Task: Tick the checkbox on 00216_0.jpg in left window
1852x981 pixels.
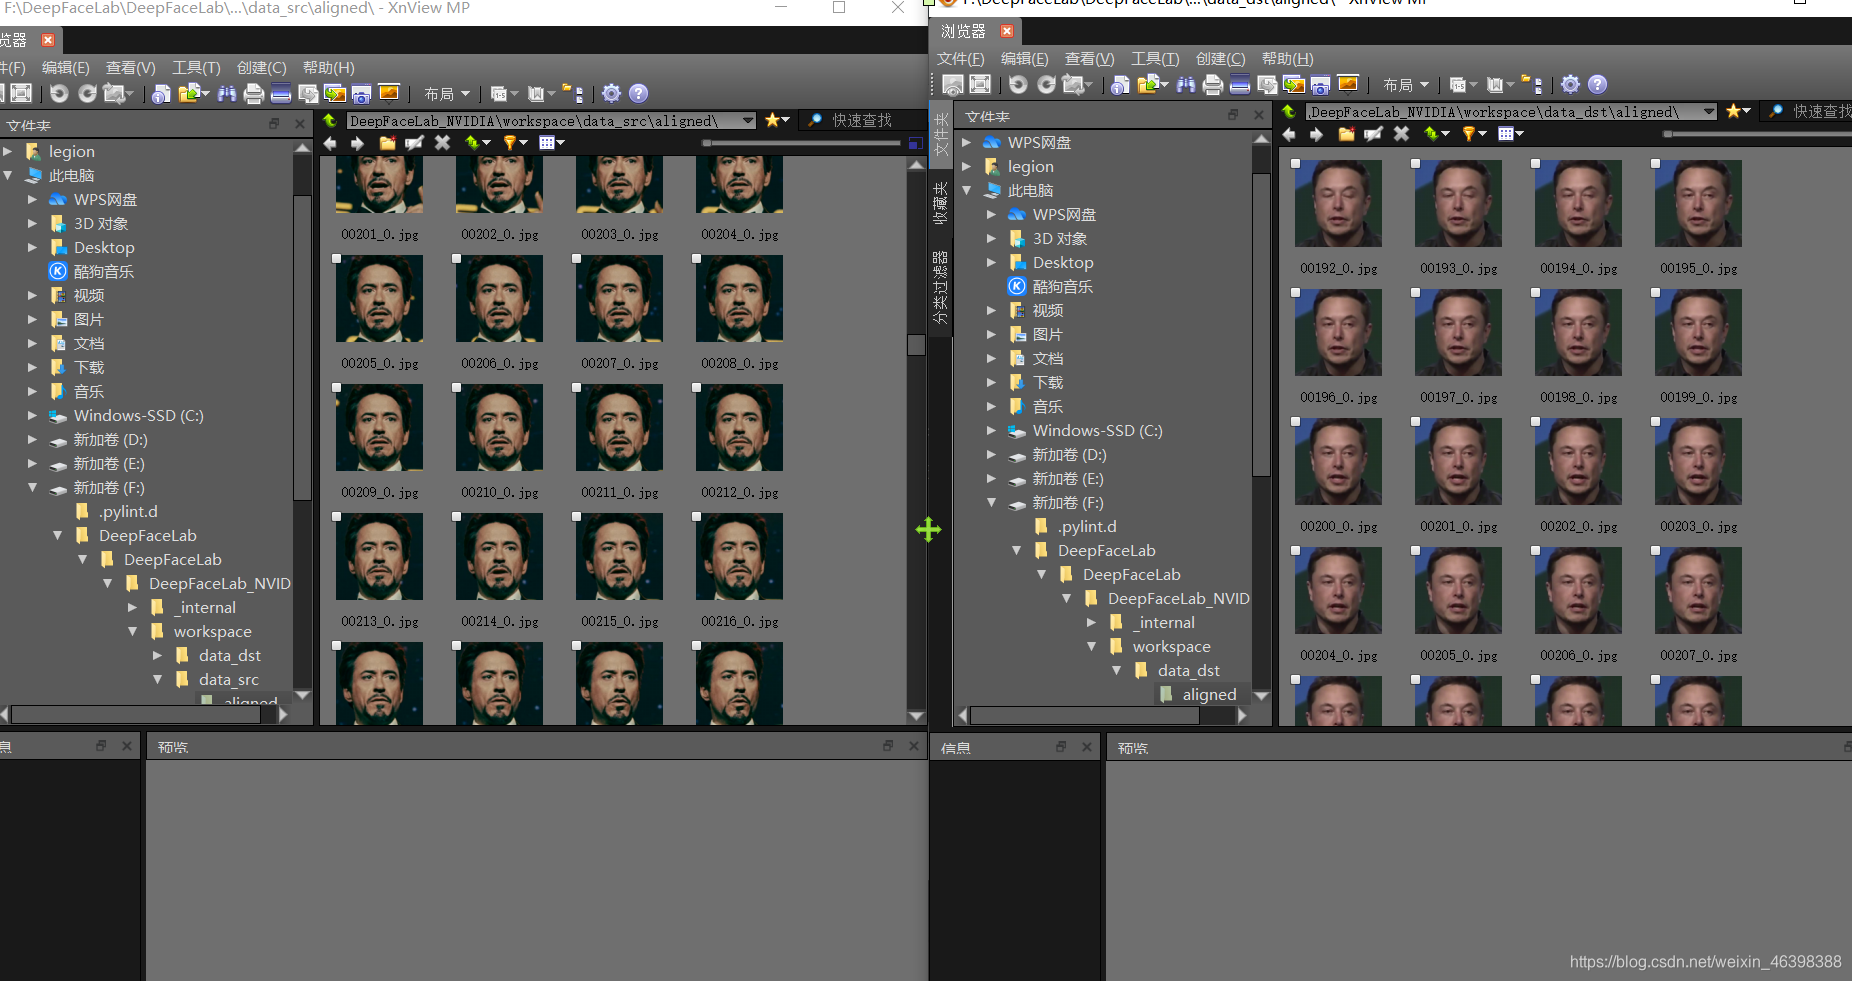Action: [697, 517]
